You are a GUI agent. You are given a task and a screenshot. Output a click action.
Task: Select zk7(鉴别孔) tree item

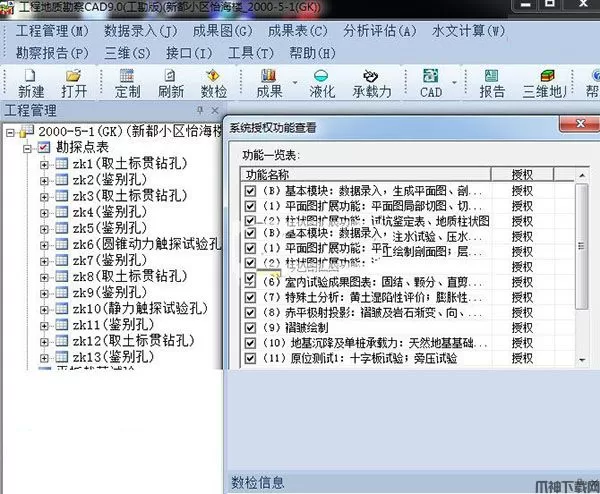click(x=109, y=260)
